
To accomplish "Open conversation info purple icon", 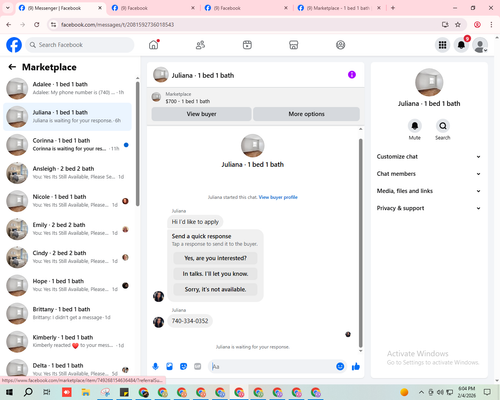I will click(x=352, y=75).
